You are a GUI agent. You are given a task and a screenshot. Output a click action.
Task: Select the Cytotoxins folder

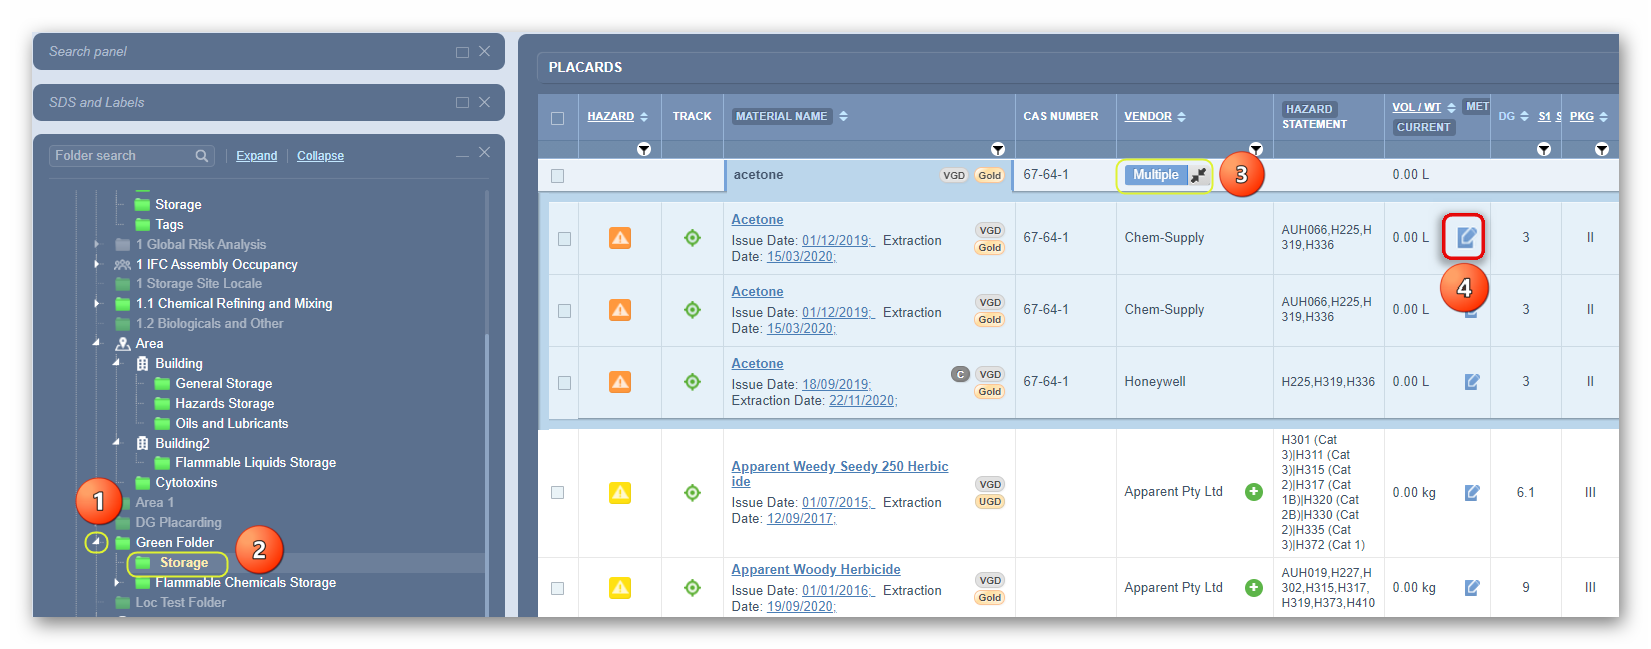pos(186,482)
